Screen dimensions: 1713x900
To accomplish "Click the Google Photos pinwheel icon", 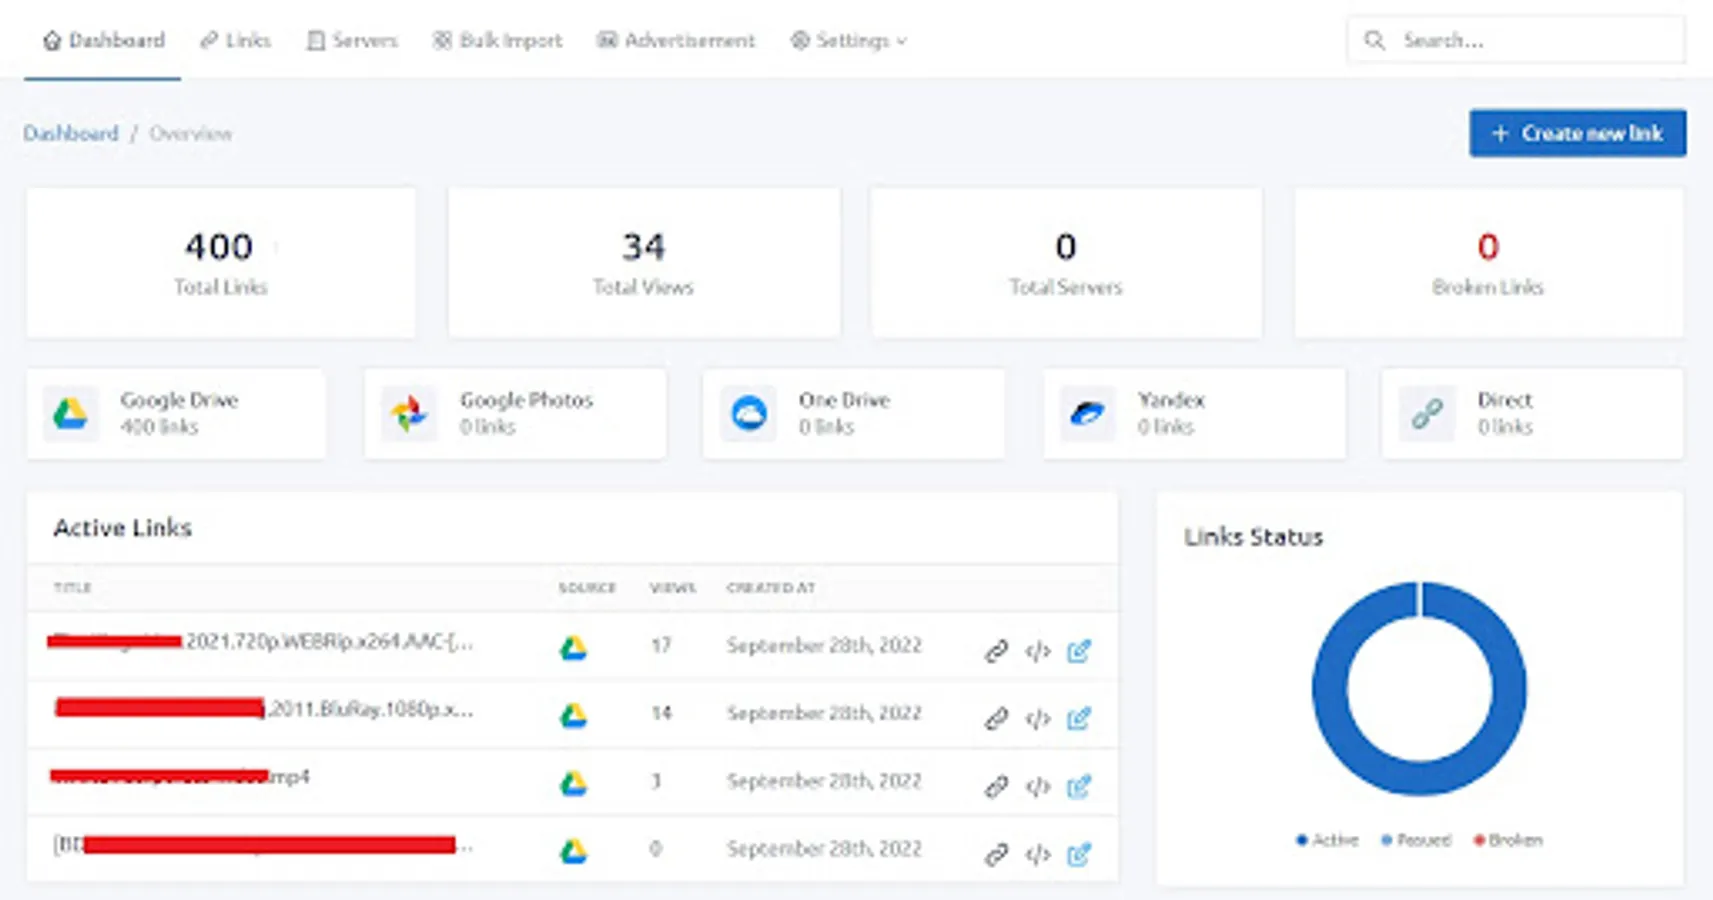I will tap(409, 414).
